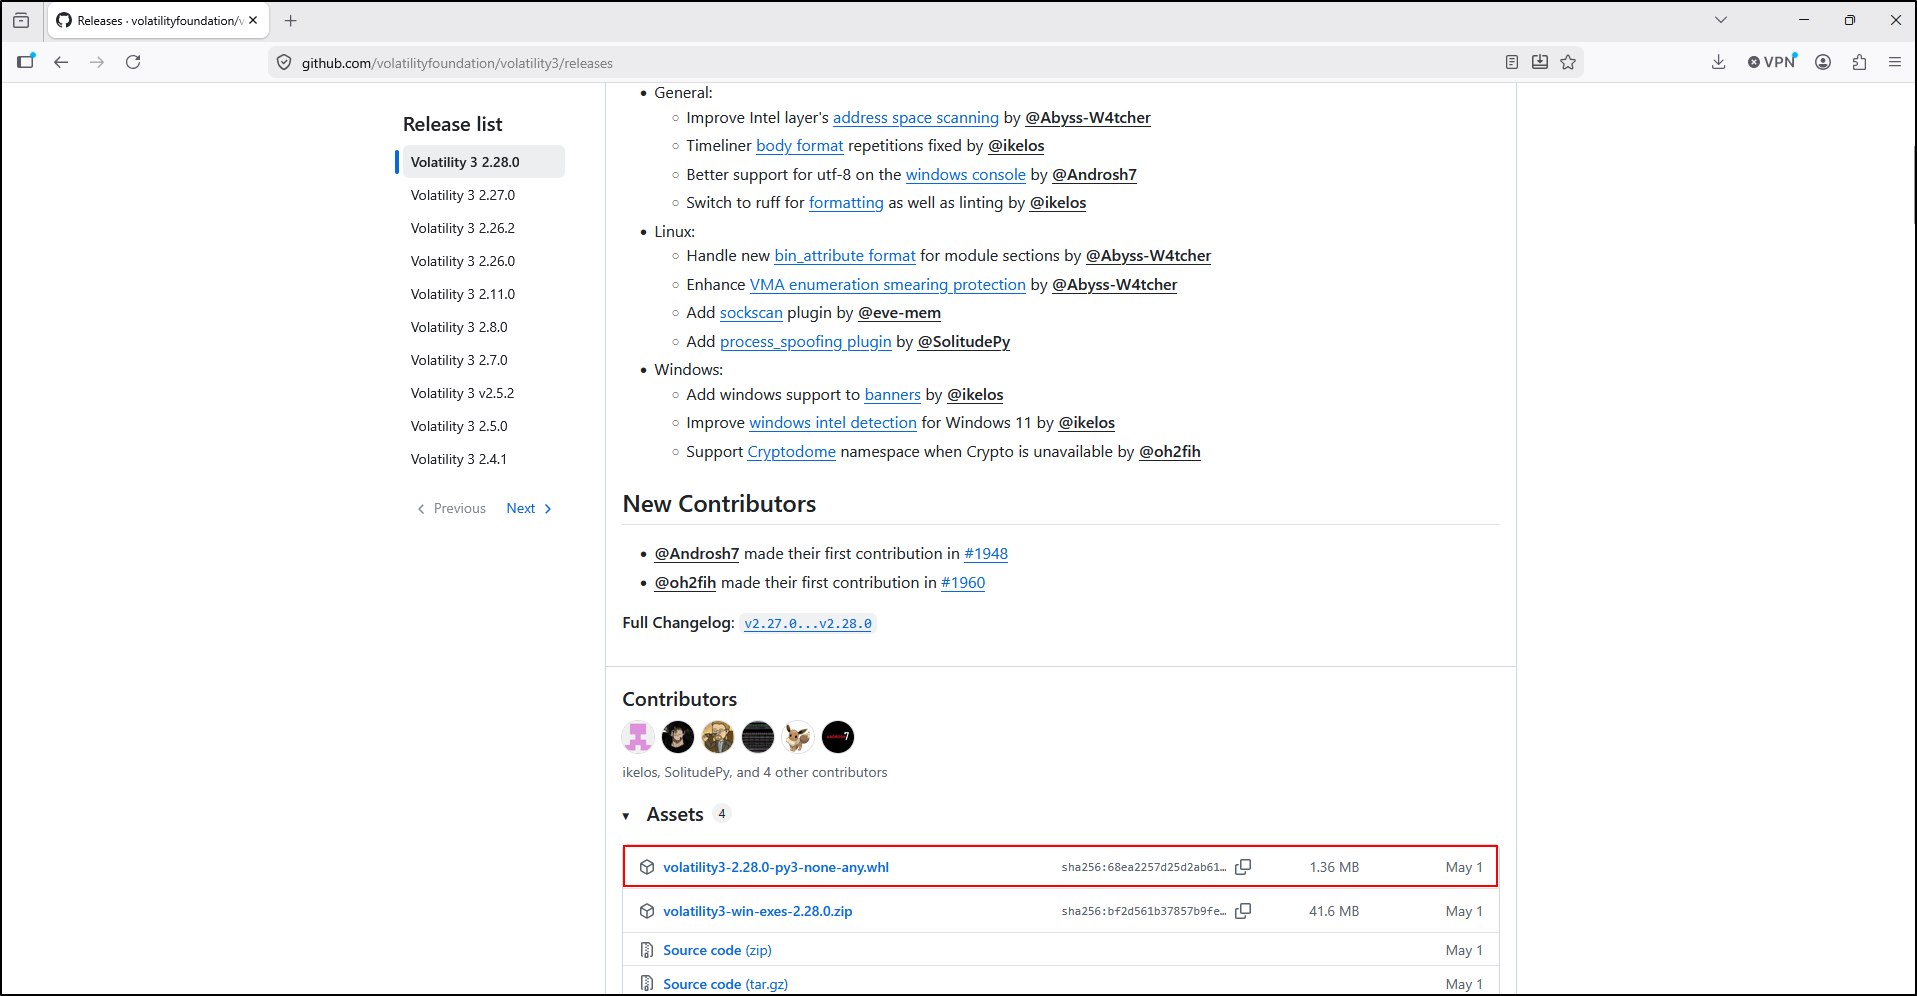Screen dimensions: 1917x996
Task: Open the VPN extension button
Action: coord(1772,62)
